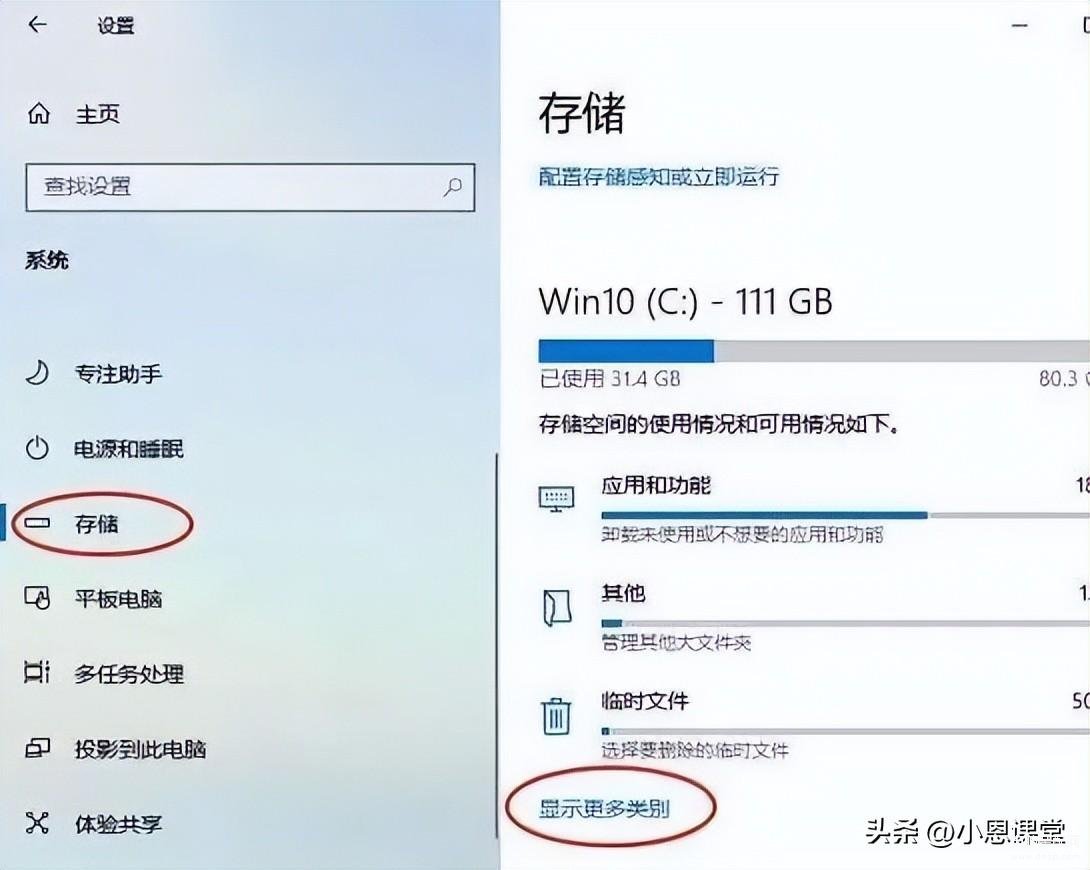
Task: Click the back arrow in Settings
Action: pyautogui.click(x=37, y=25)
